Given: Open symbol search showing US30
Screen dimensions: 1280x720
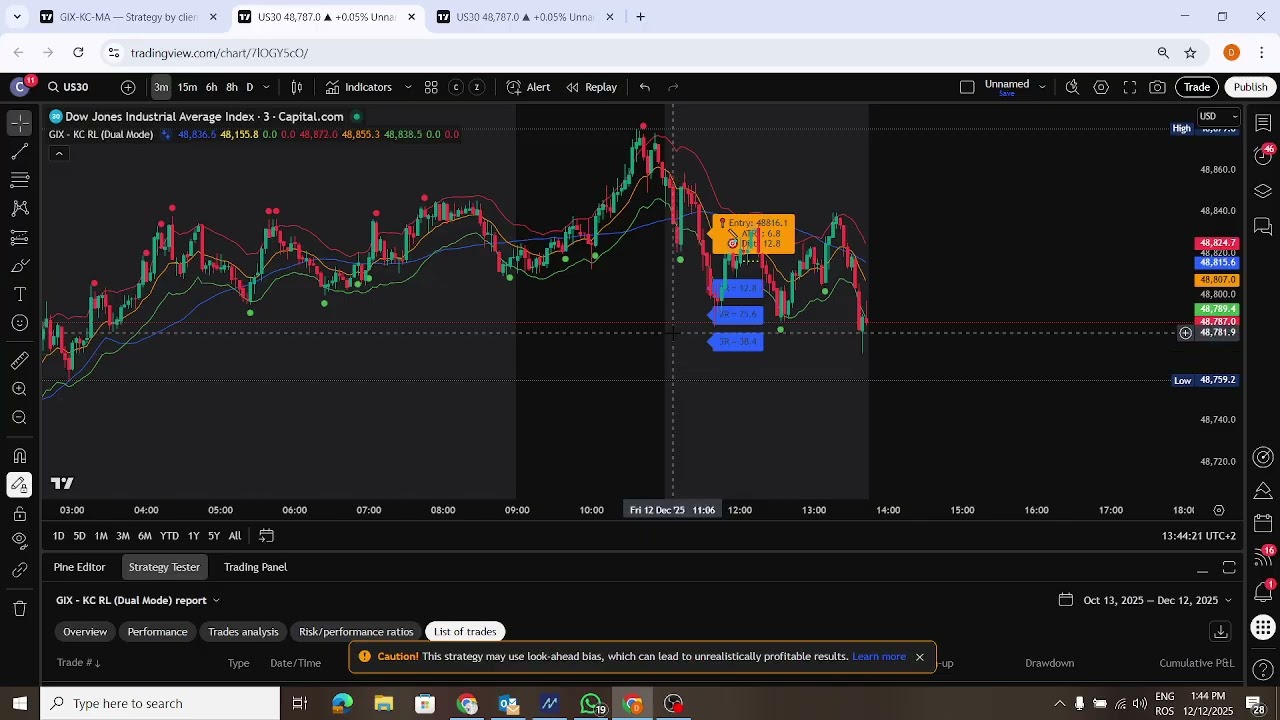Looking at the screenshot, I should (x=68, y=87).
